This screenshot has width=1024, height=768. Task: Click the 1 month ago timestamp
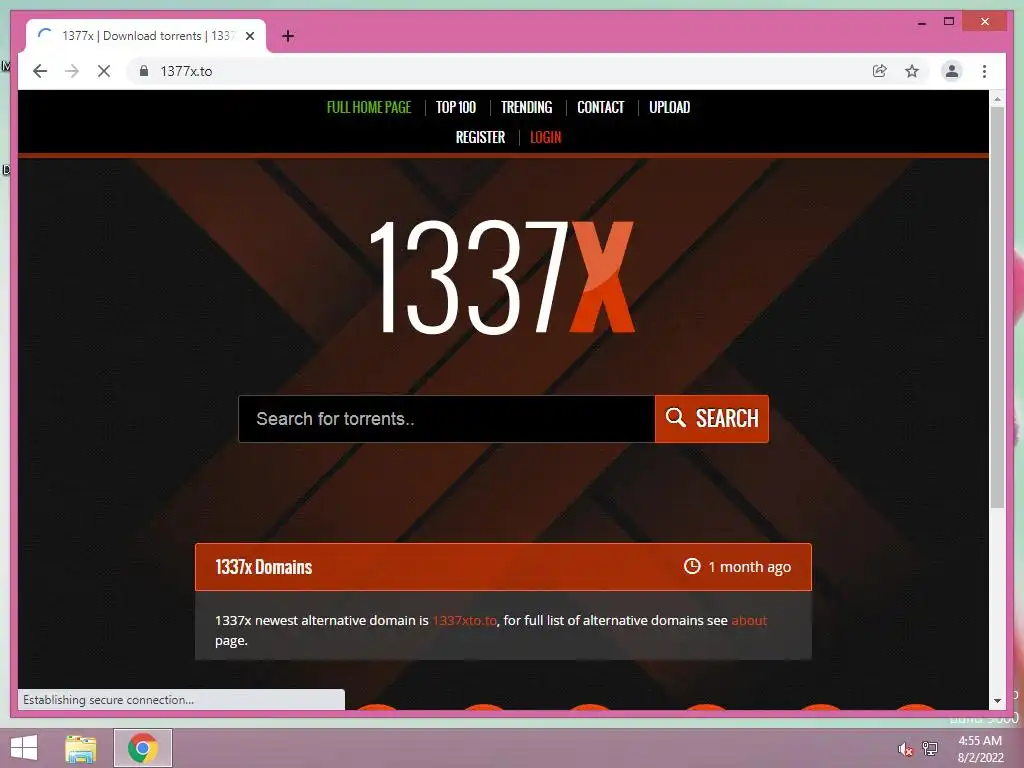737,567
